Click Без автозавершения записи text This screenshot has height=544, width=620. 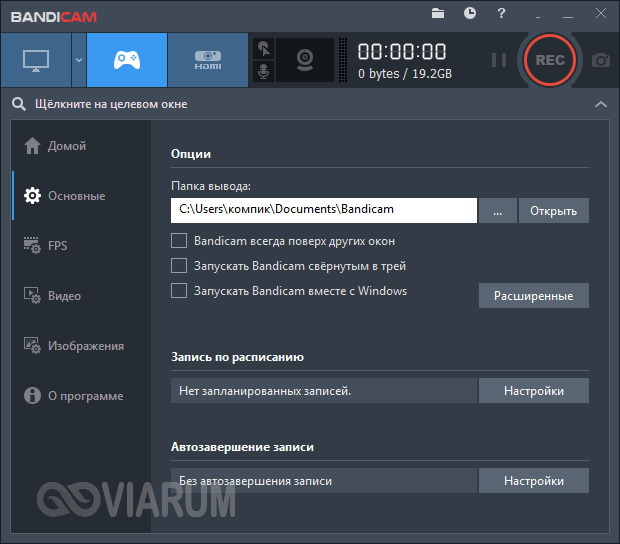pos(255,481)
